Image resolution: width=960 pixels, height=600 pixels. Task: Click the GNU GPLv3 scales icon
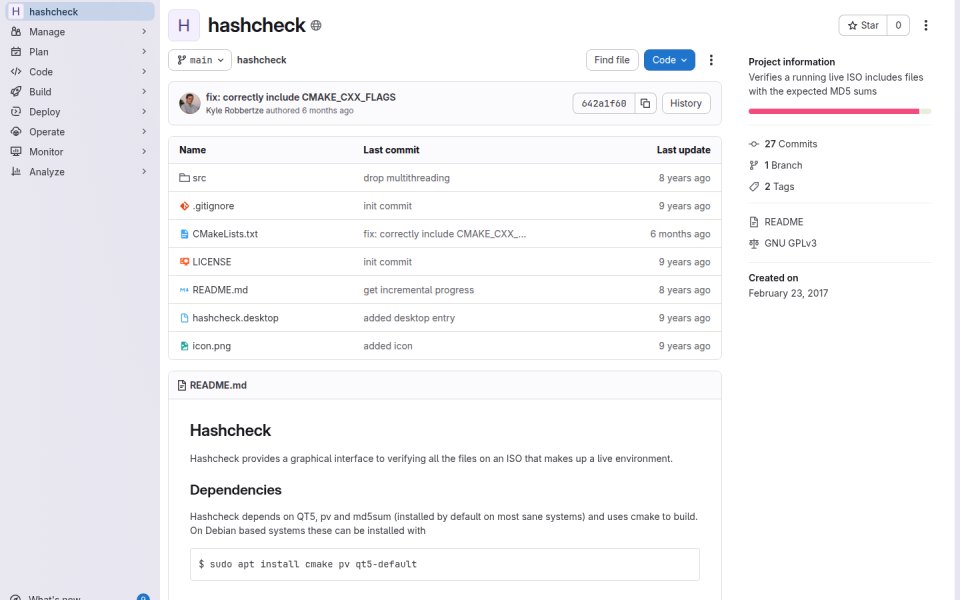click(x=754, y=244)
